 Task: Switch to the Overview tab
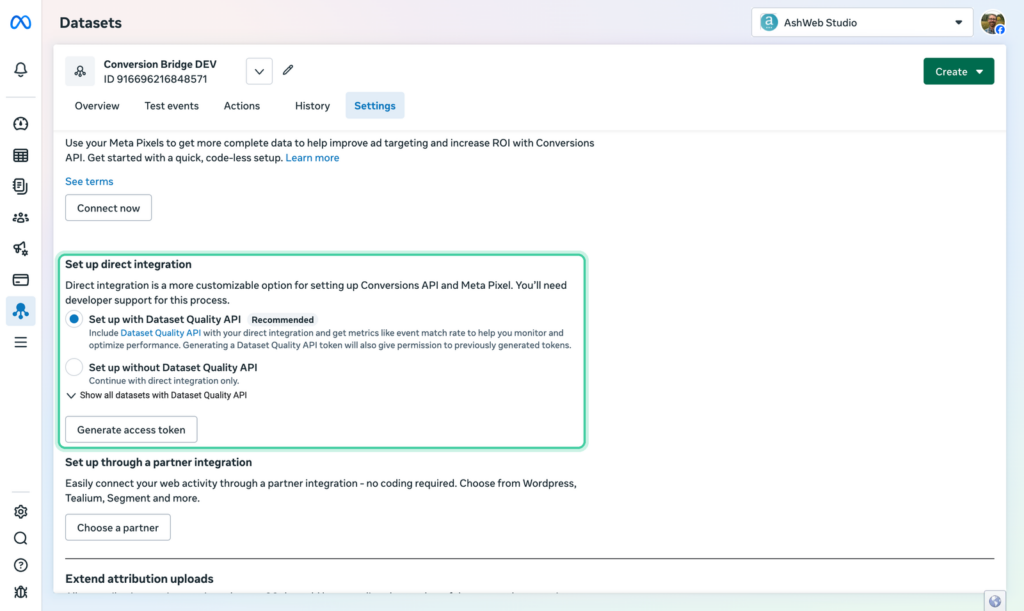click(97, 106)
